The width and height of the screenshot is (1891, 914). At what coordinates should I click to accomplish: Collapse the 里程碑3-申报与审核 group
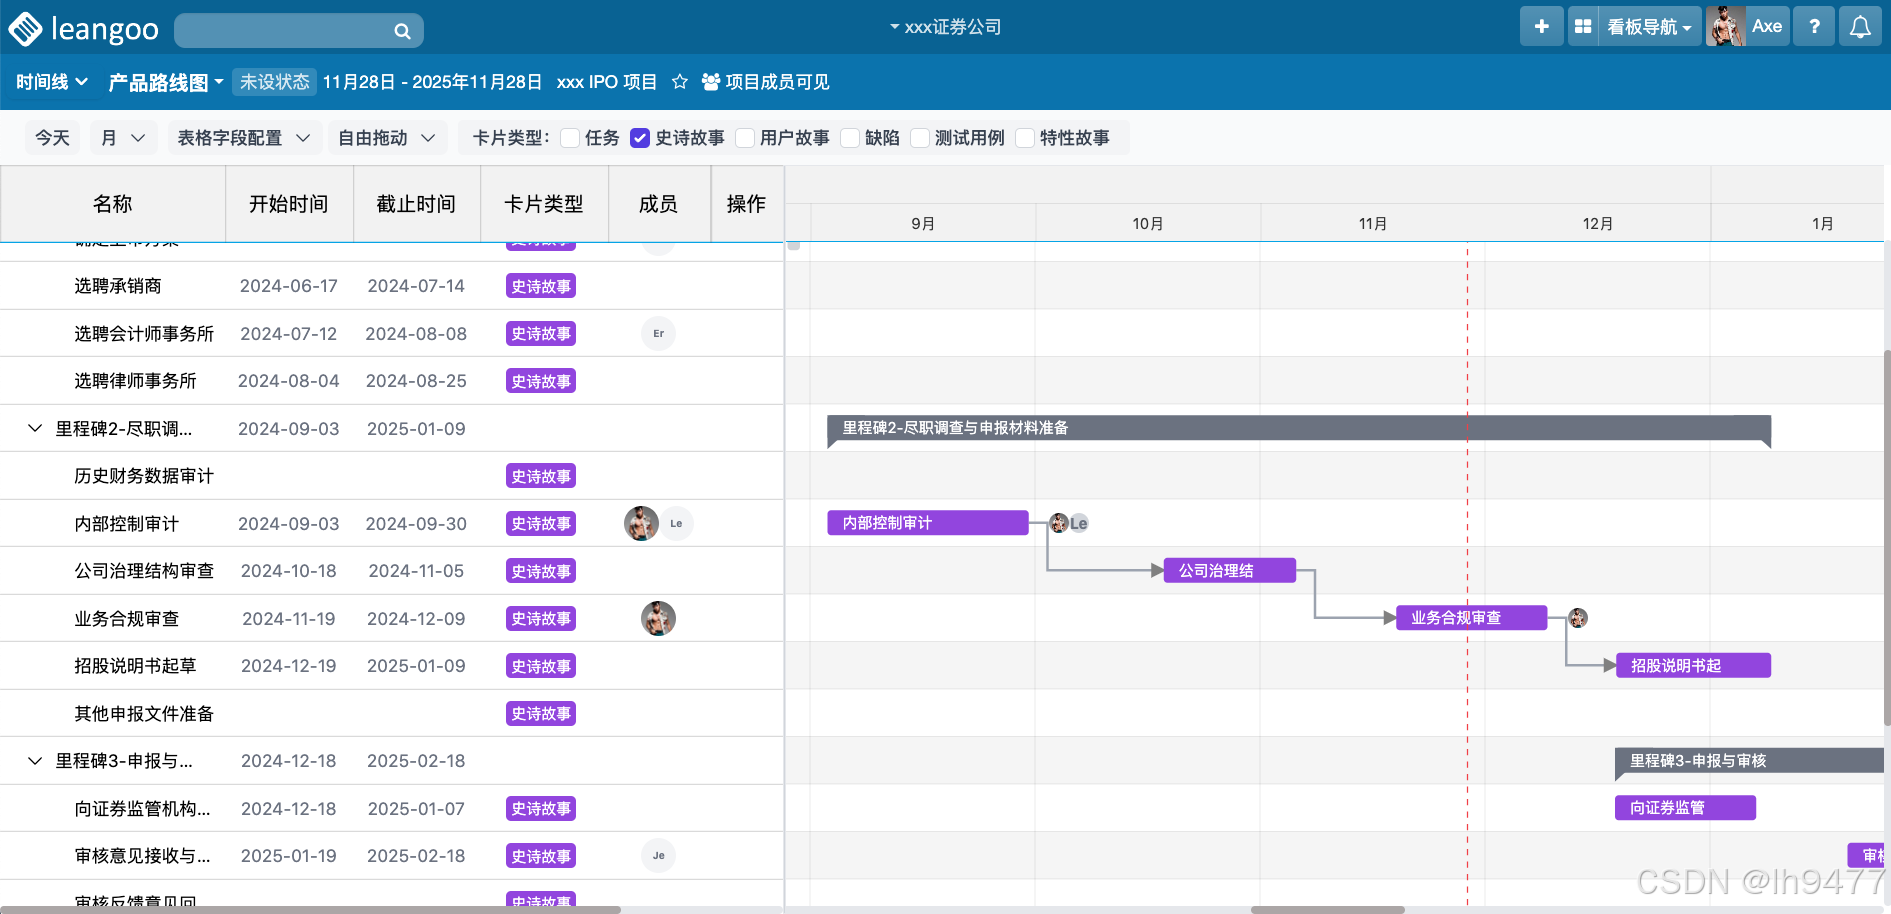35,761
